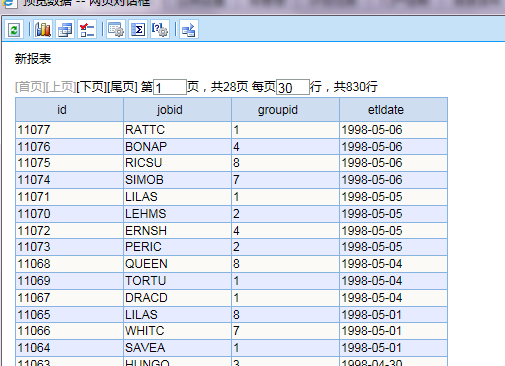
Task: Select the row cell with id 11068
Action: 69,264
